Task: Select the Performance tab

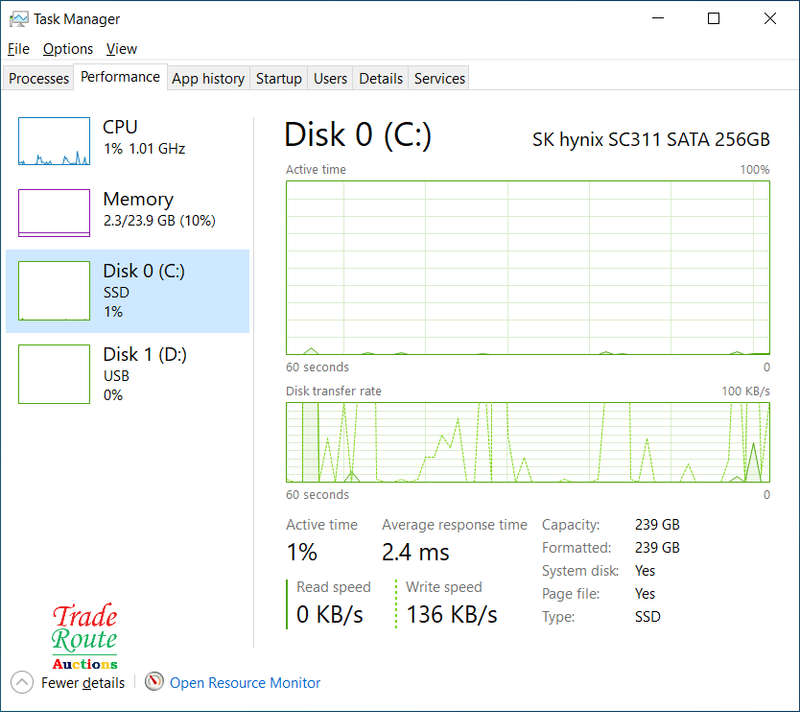Action: click(x=120, y=77)
